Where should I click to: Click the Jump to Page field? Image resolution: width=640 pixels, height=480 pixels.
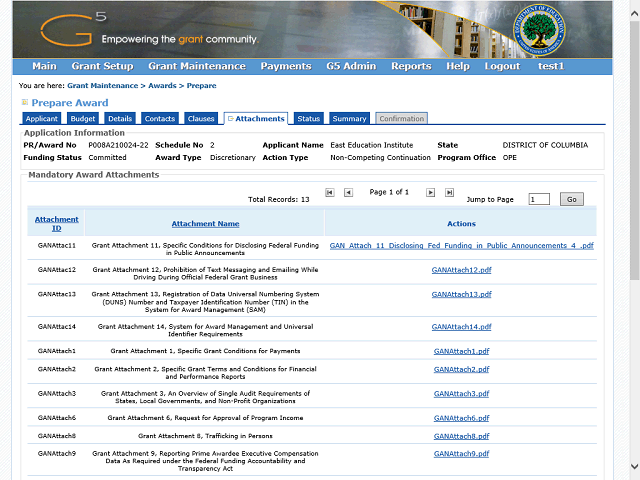(538, 199)
